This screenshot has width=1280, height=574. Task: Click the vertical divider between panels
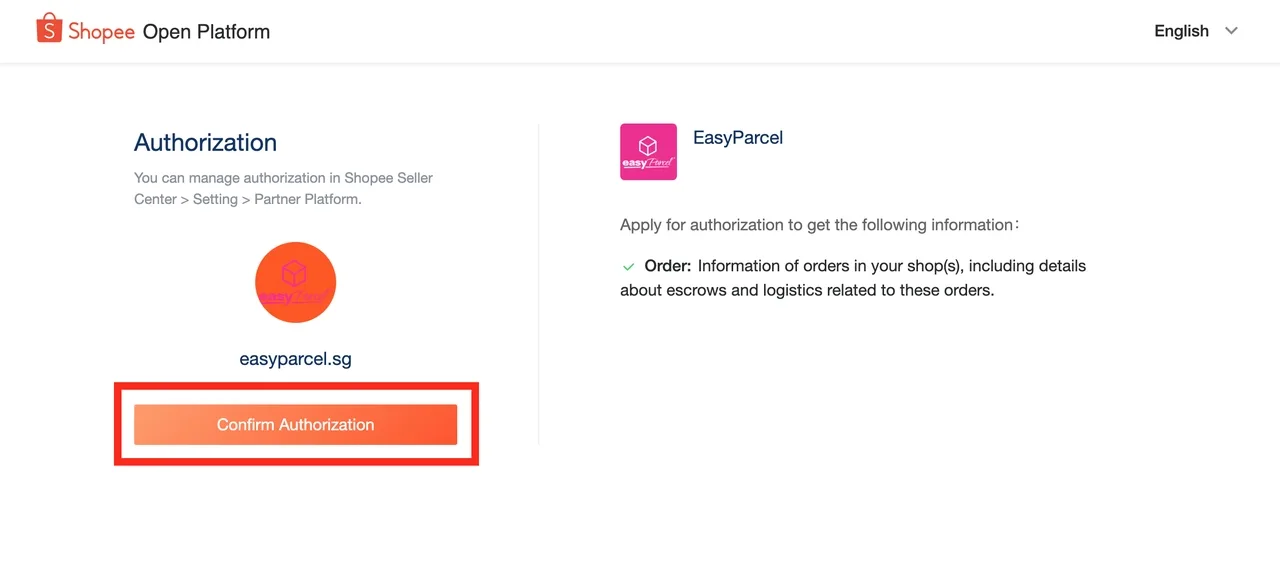(x=539, y=285)
